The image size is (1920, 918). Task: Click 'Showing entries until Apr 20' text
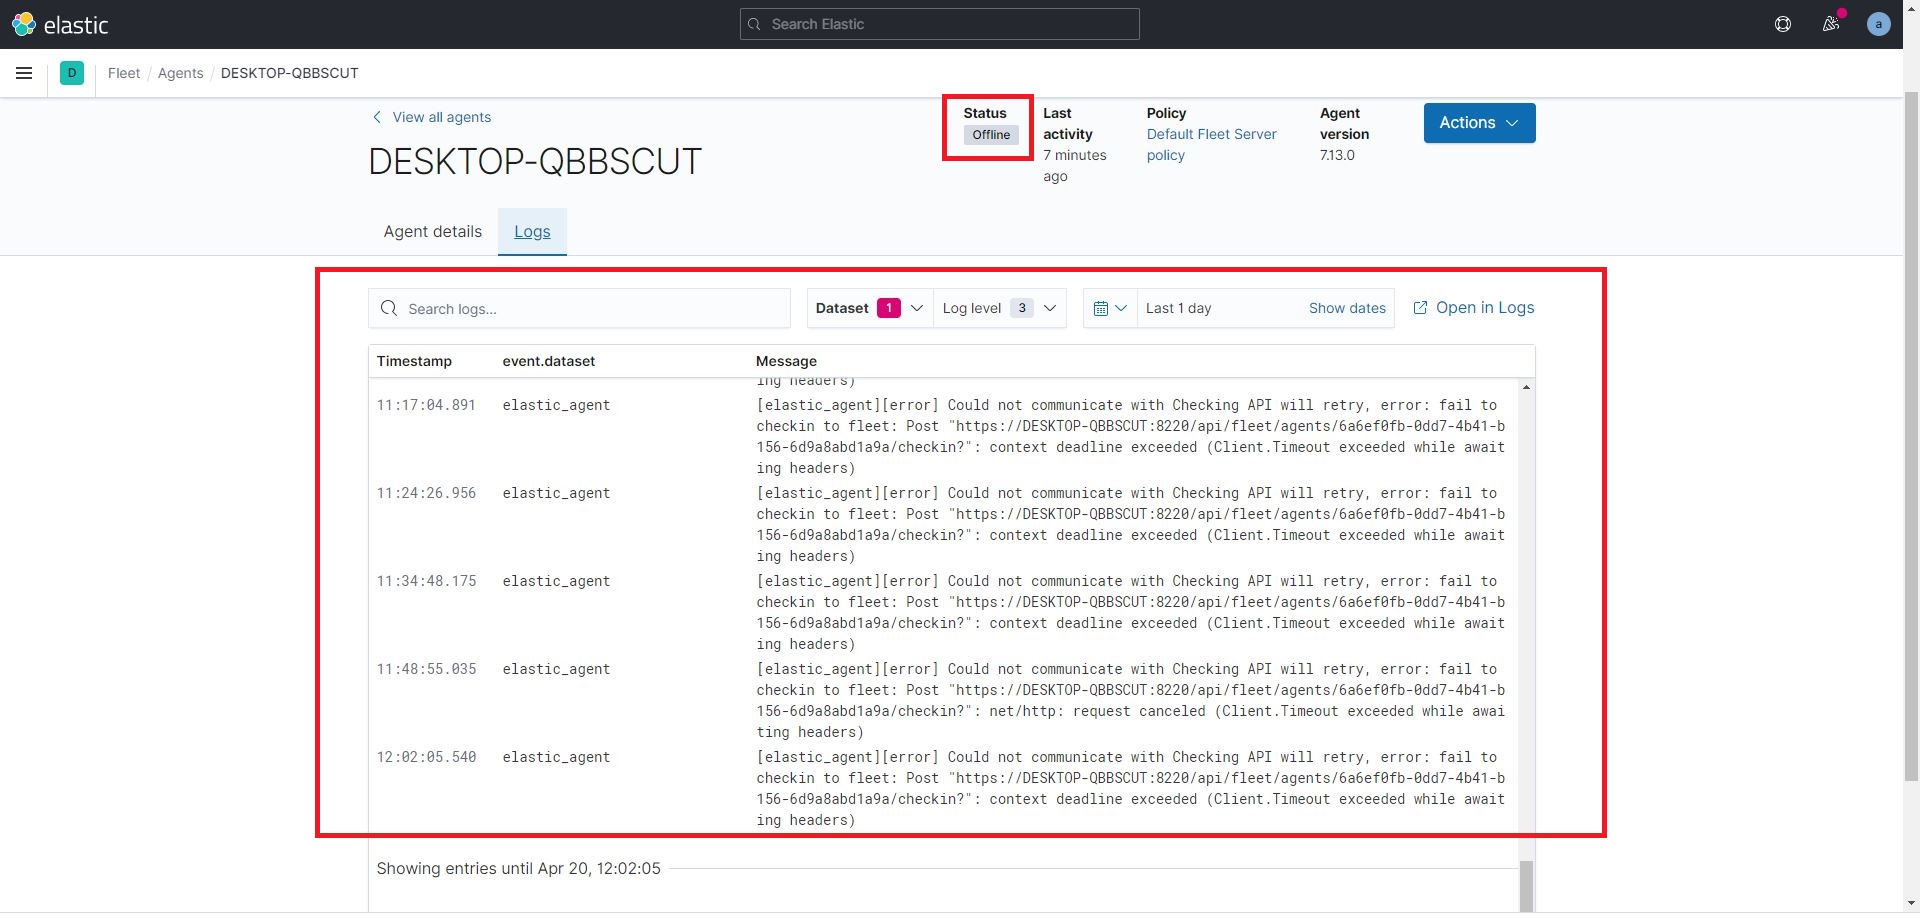518,868
